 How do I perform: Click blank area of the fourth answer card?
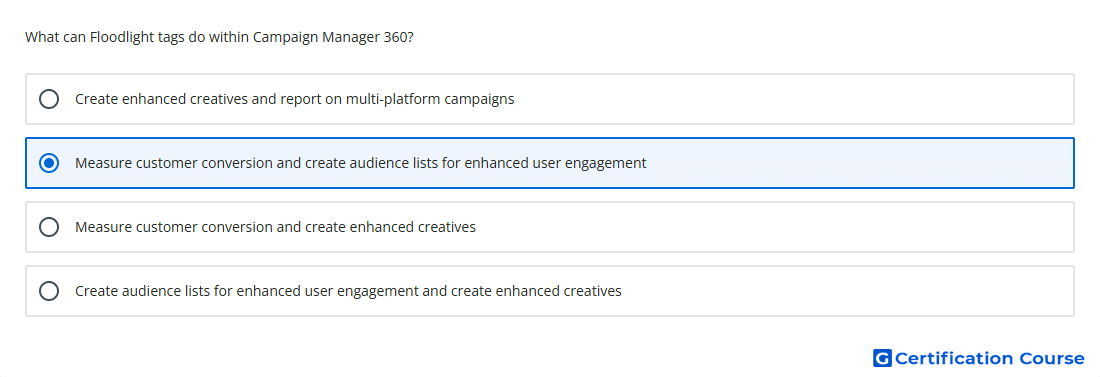click(842, 291)
